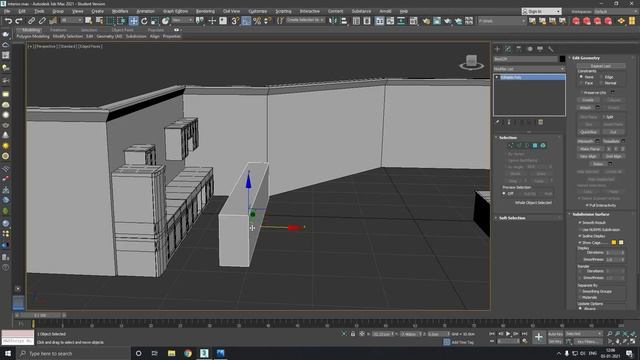This screenshot has width=640, height=360.
Task: Click Go to Start playback button
Action: (x=492, y=334)
